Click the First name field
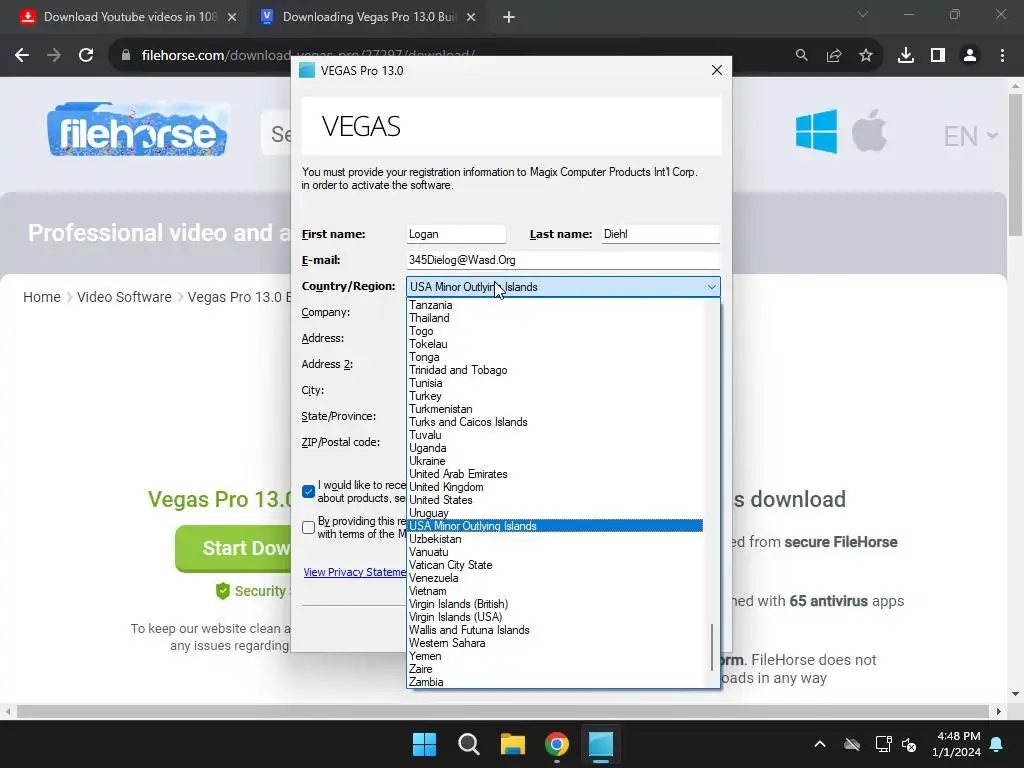The height and width of the screenshot is (768, 1024). pos(456,234)
